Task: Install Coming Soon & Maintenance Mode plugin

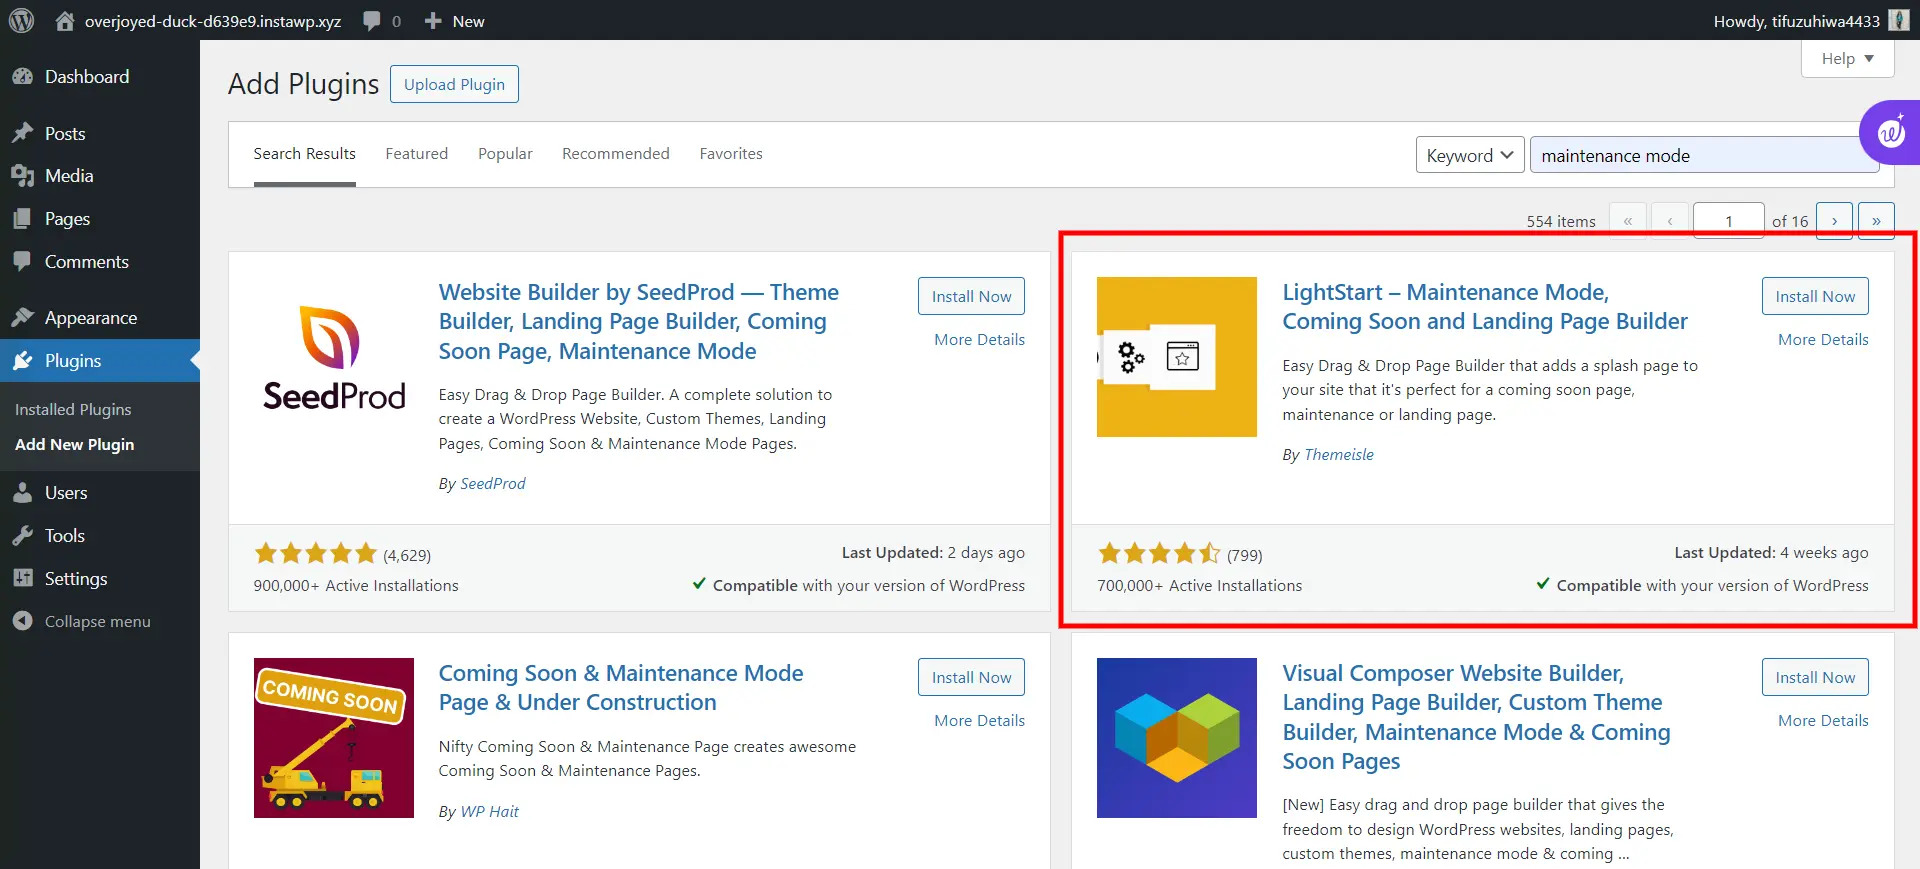Action: [x=971, y=677]
